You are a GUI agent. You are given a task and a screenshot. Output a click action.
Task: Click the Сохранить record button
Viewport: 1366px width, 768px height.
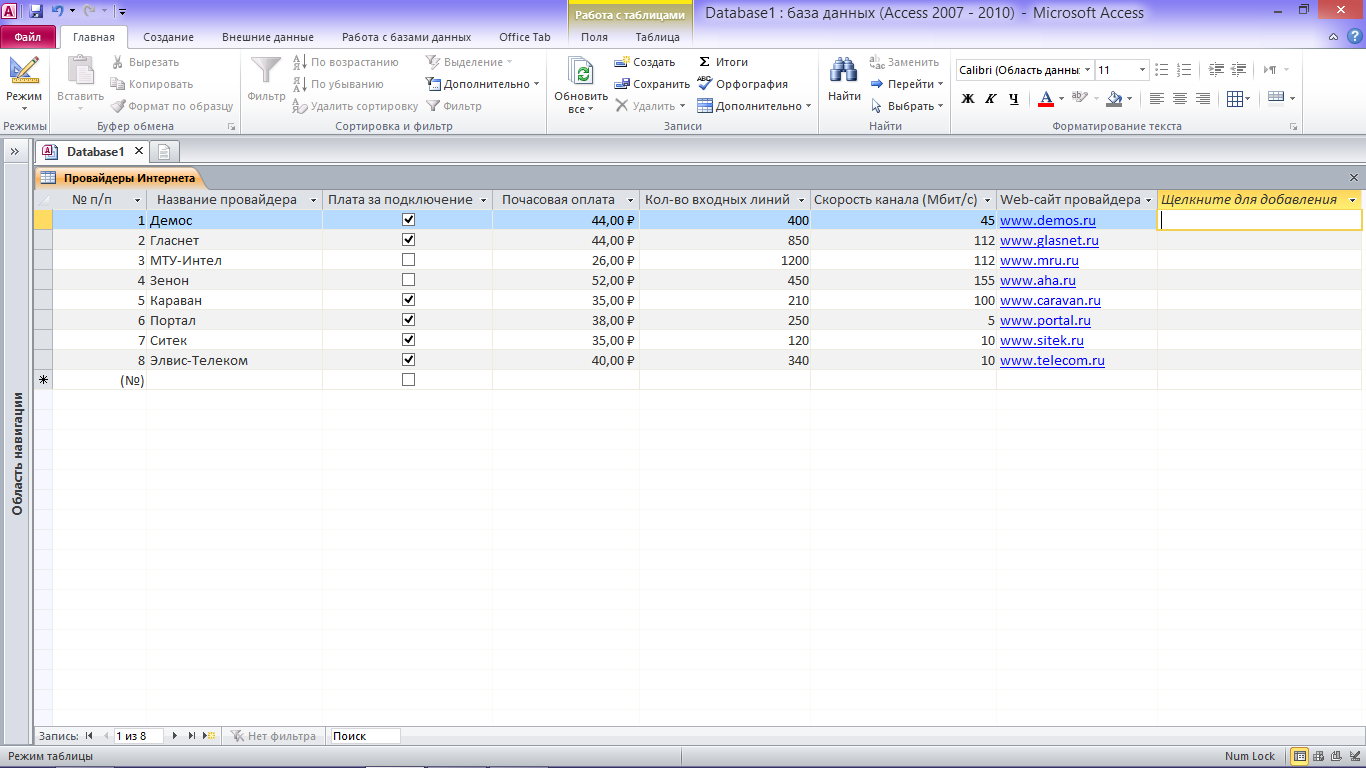tap(652, 84)
